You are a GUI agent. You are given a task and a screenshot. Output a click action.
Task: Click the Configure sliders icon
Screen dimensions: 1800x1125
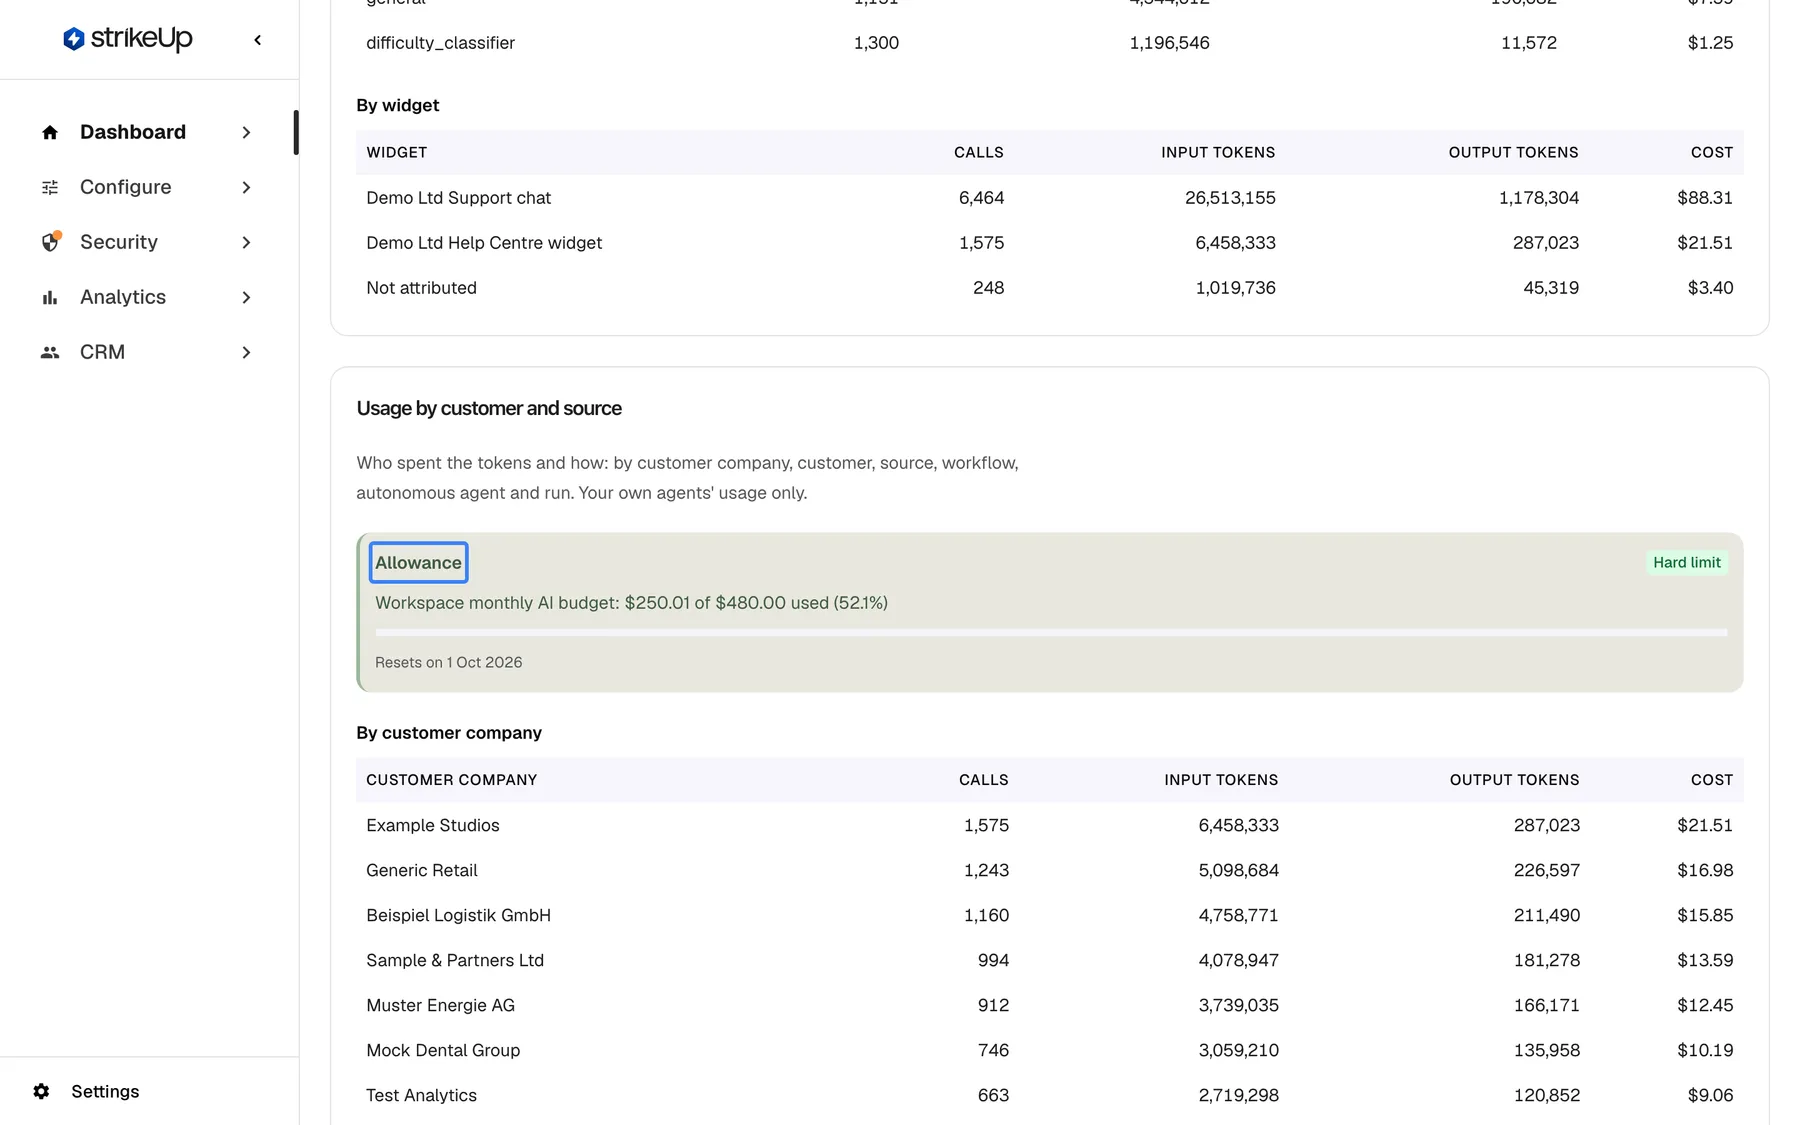(x=50, y=187)
